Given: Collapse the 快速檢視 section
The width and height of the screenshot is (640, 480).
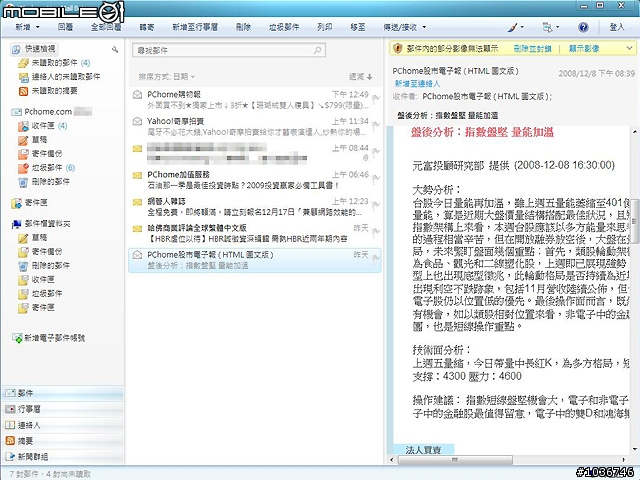Looking at the screenshot, I should 34,49.
